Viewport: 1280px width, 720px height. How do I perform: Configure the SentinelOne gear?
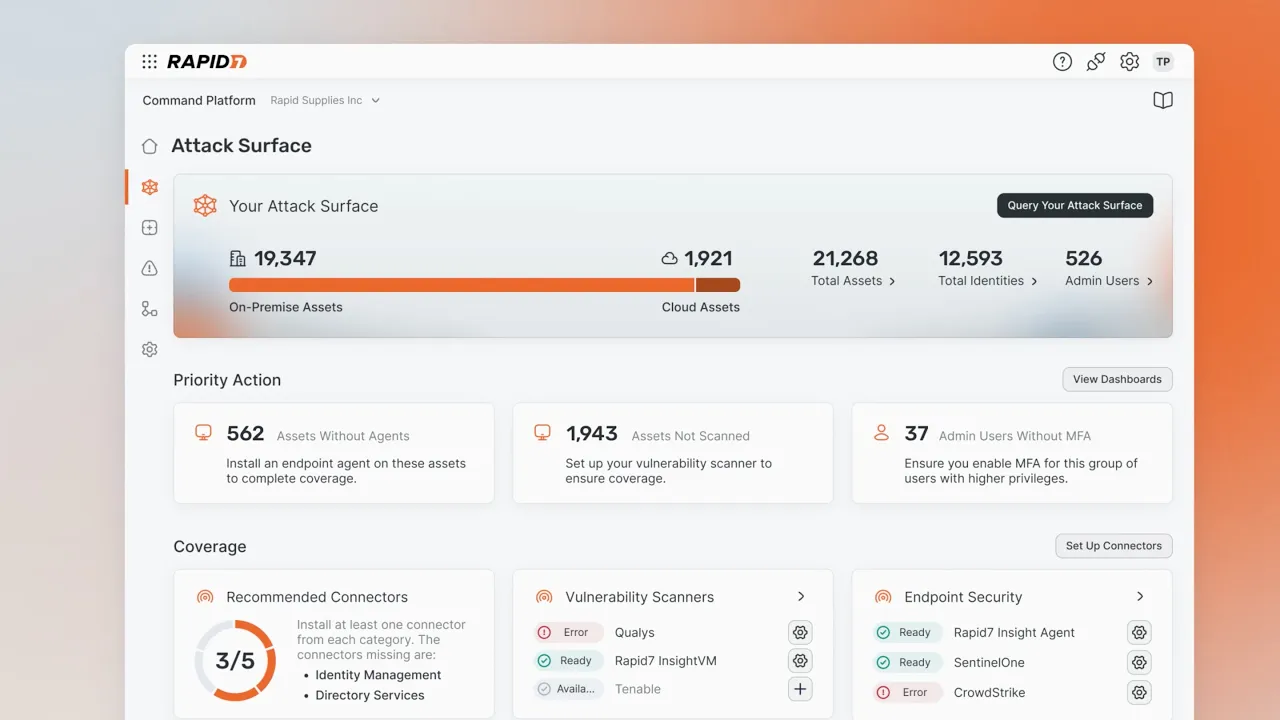pyautogui.click(x=1139, y=662)
